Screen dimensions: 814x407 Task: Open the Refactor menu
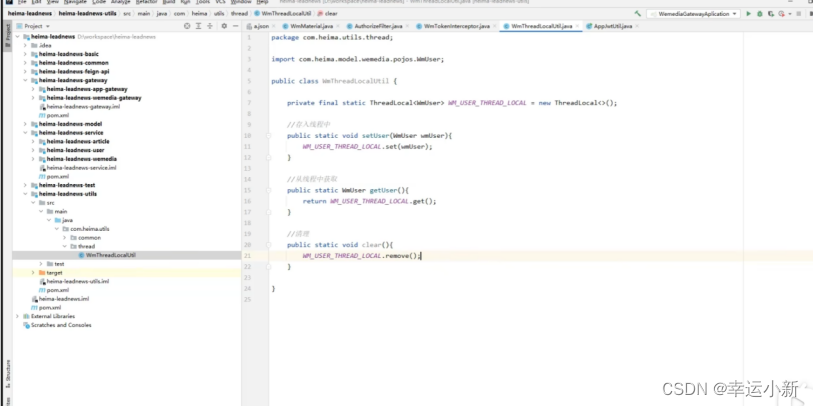[146, 2]
